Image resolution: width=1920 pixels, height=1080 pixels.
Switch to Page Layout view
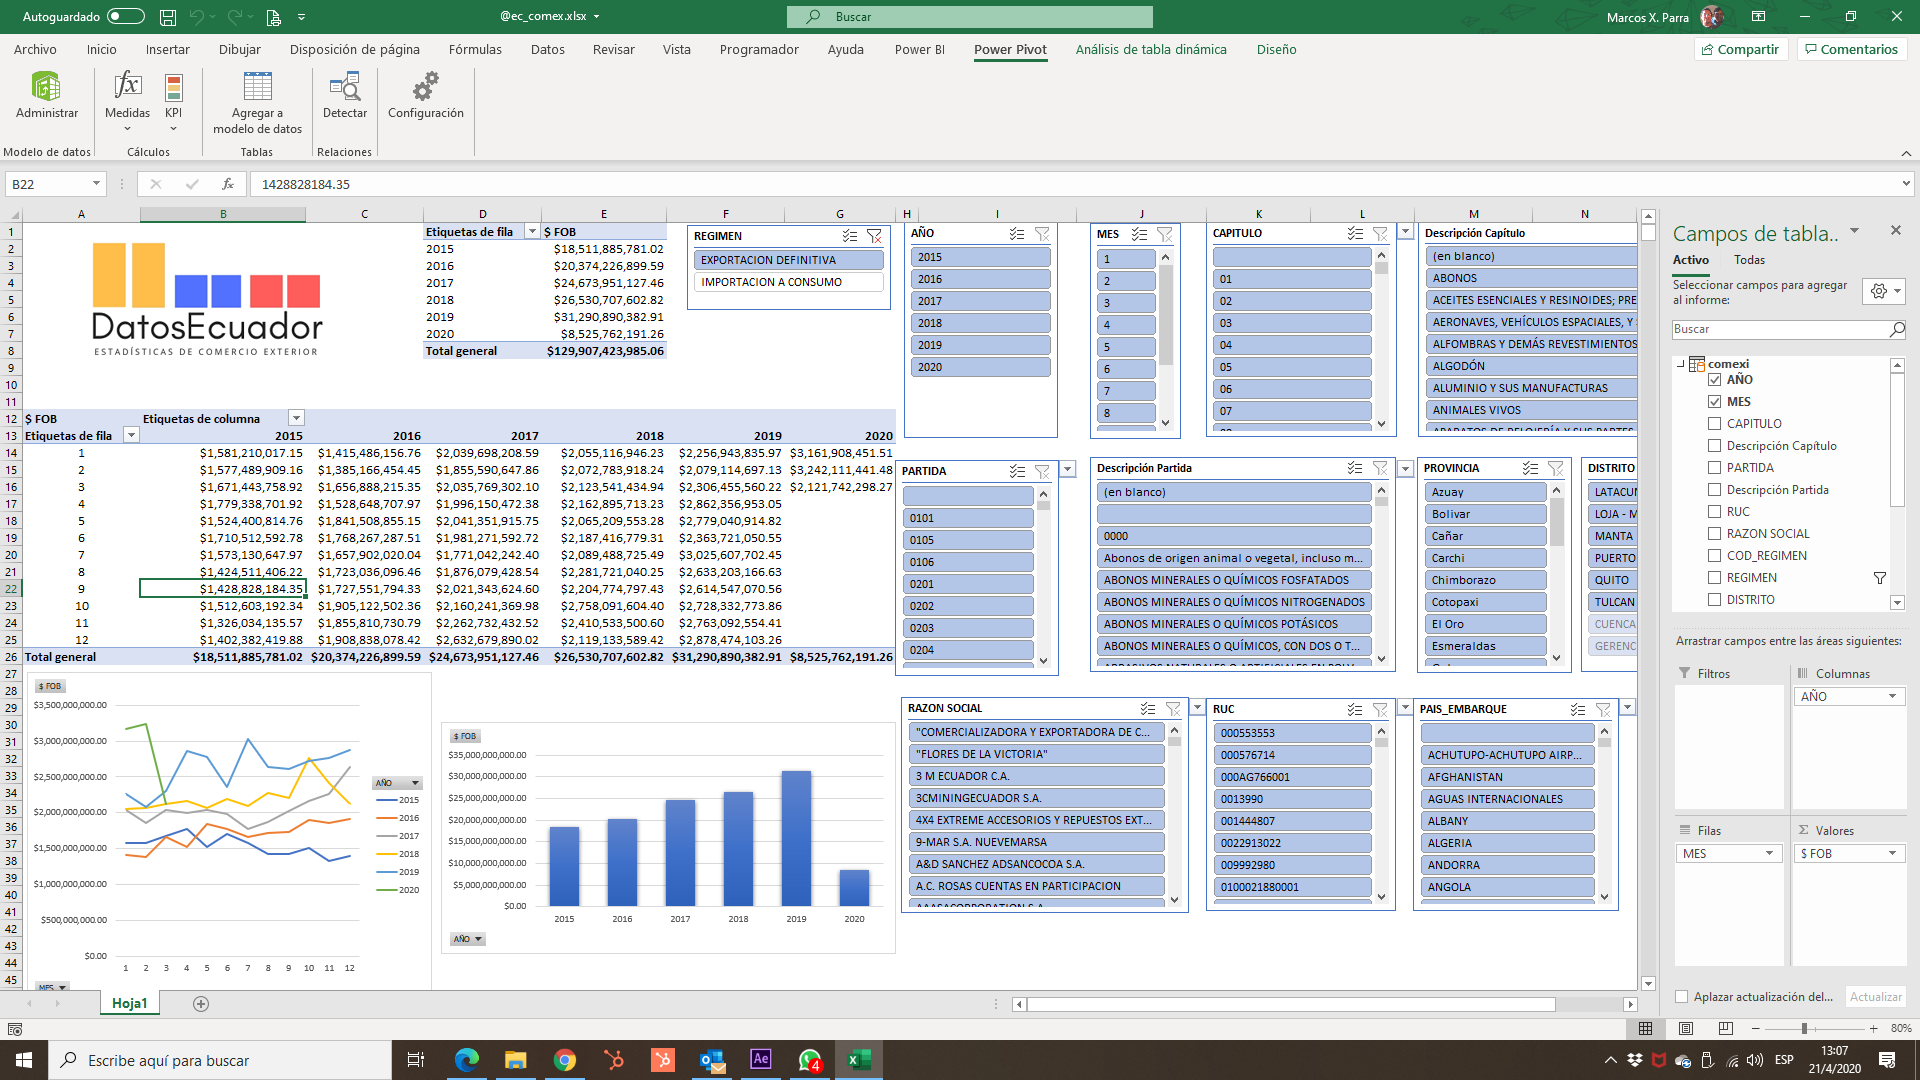[1686, 1028]
